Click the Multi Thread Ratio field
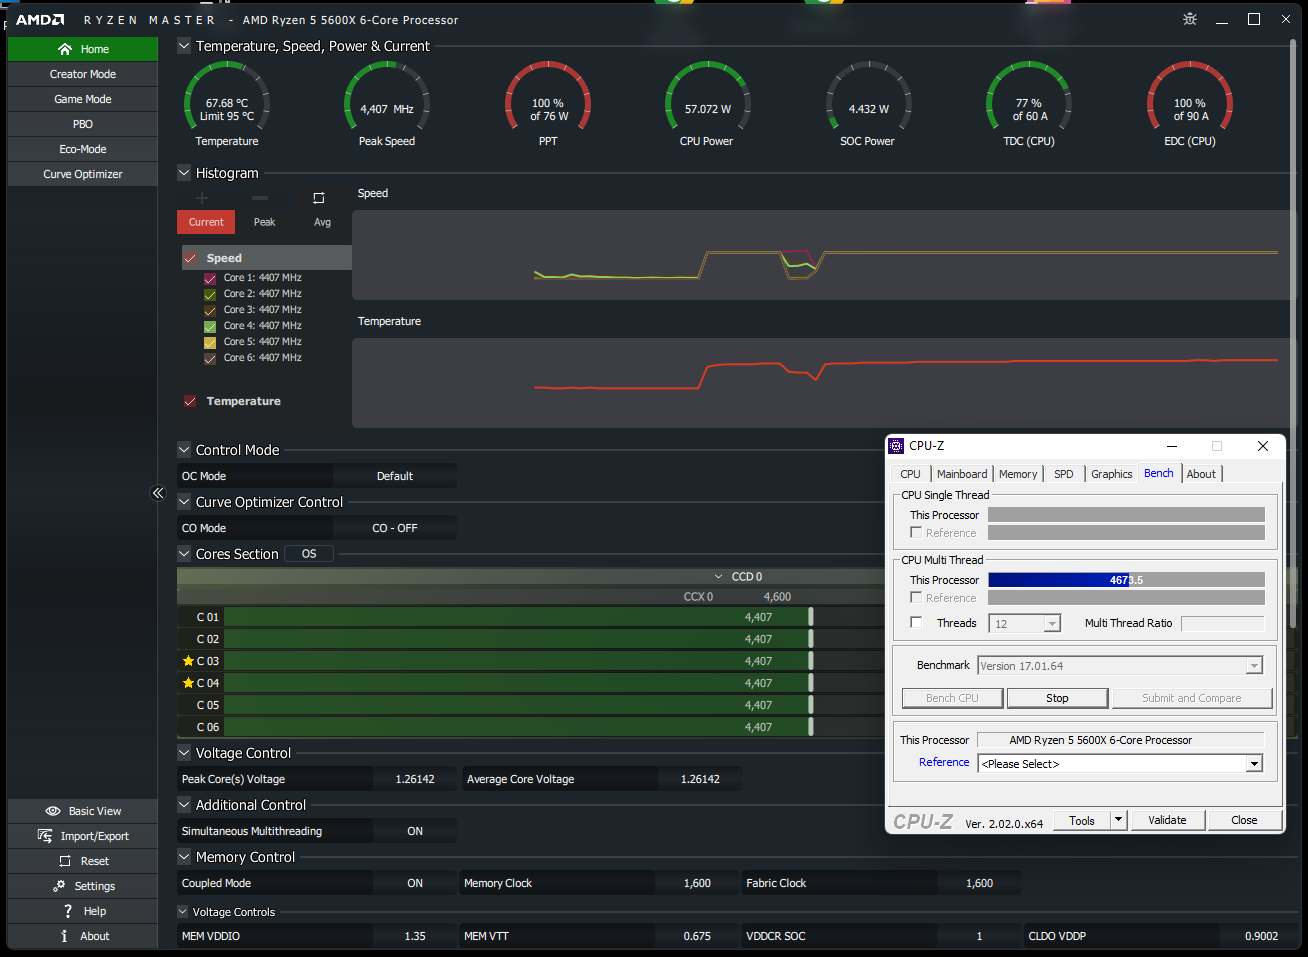This screenshot has height=957, width=1308. coord(1222,623)
